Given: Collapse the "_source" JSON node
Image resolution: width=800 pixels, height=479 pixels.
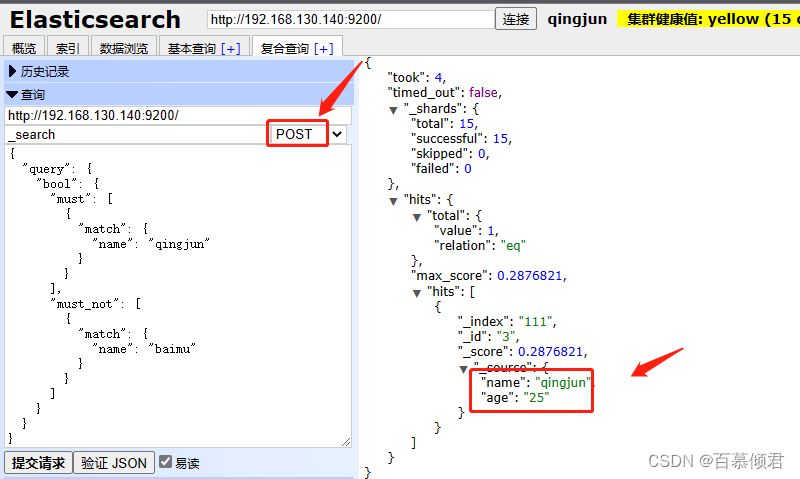Looking at the screenshot, I should point(463,369).
